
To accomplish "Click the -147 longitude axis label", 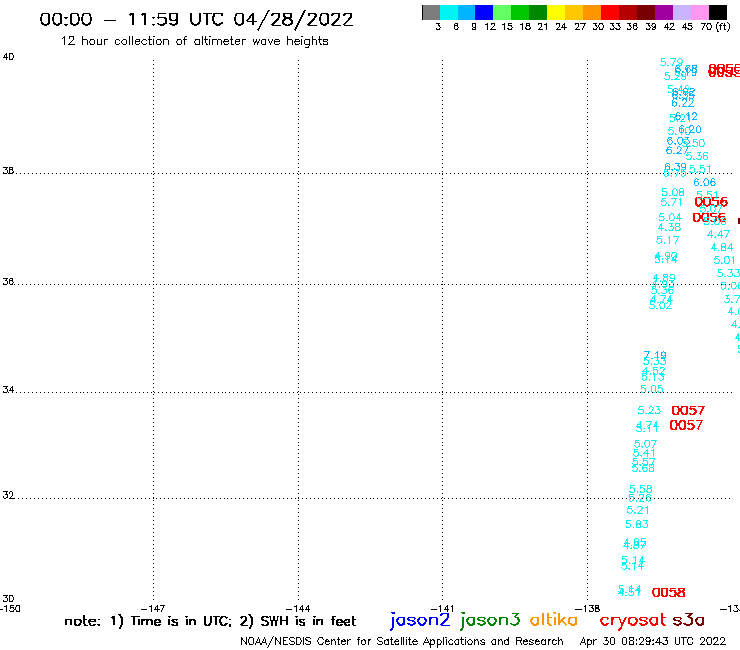I will tap(153, 609).
